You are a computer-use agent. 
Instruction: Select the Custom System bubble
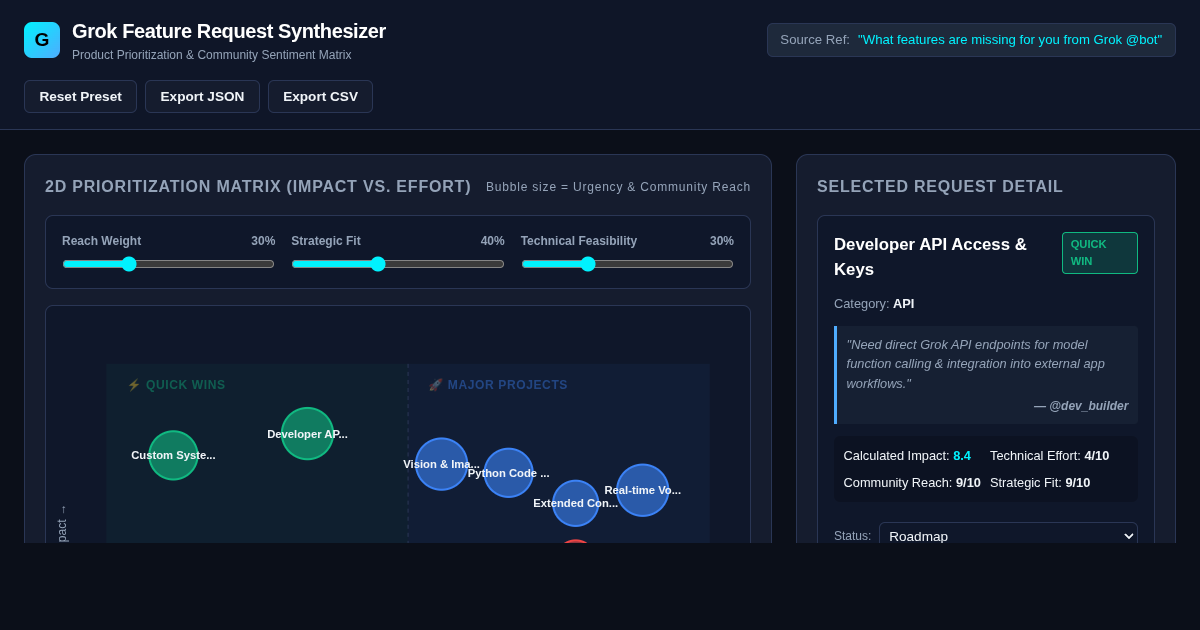tap(173, 455)
